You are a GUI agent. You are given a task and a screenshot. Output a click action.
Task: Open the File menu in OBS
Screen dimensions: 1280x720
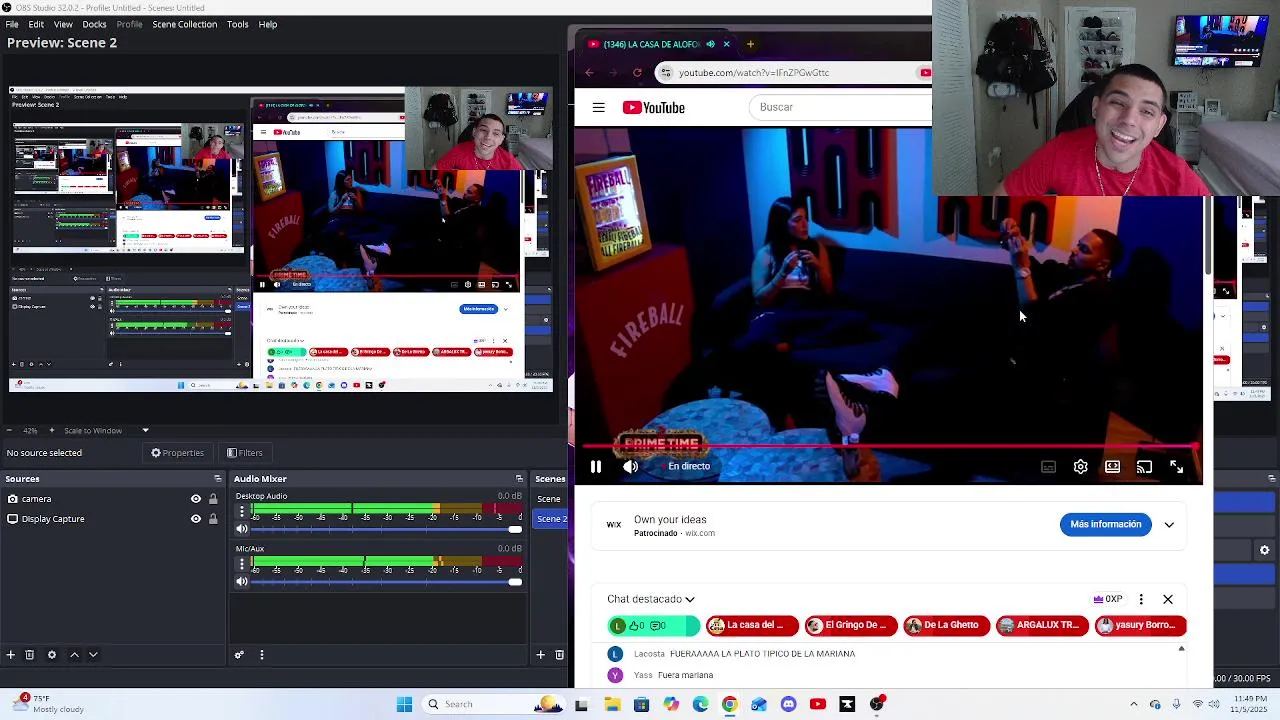(14, 24)
